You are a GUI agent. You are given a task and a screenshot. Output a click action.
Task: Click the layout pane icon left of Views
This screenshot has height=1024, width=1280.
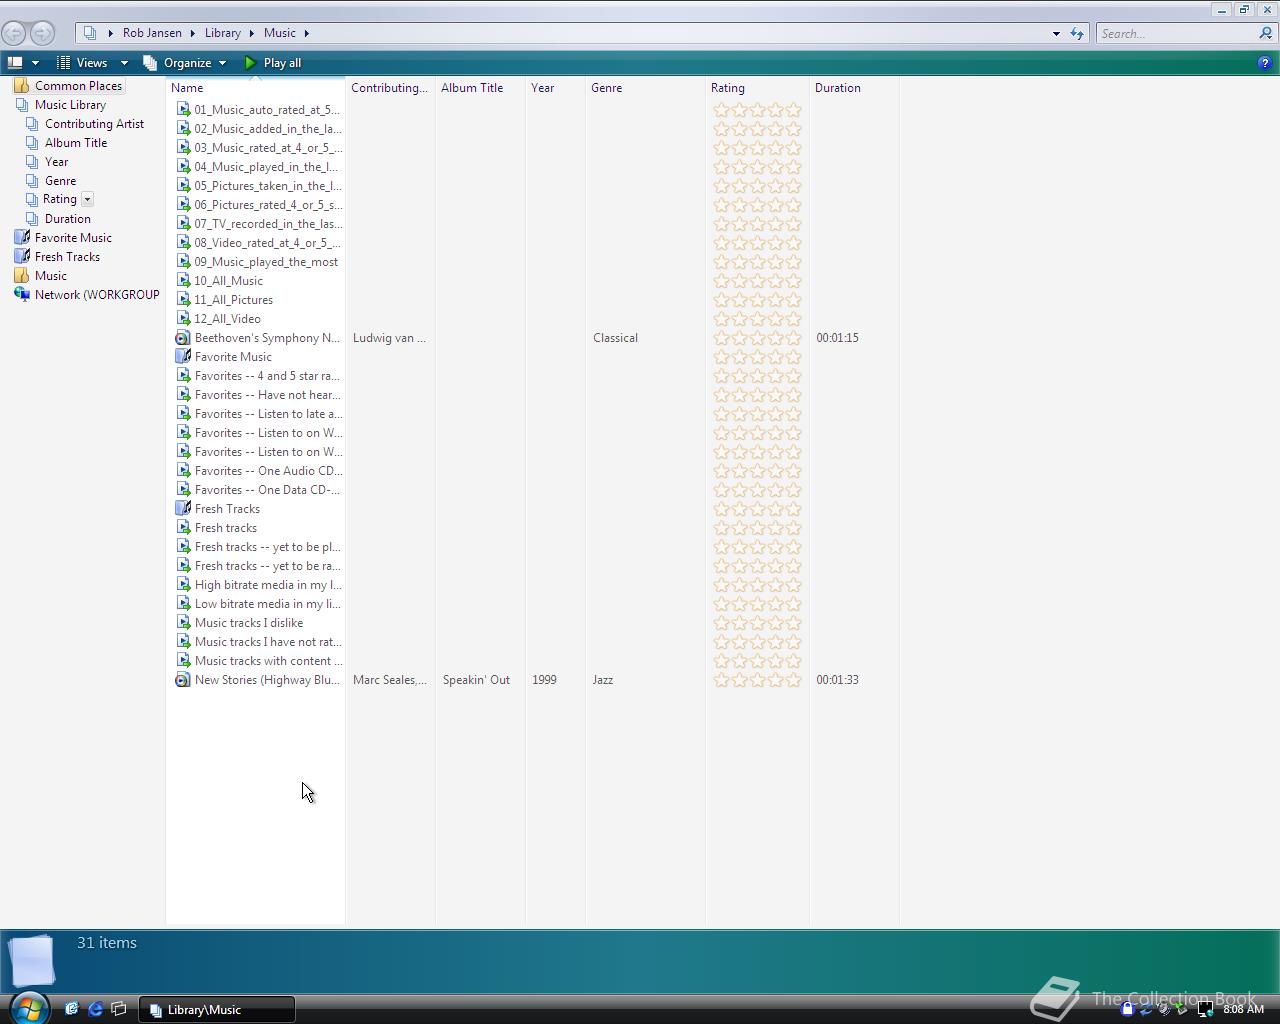click(x=15, y=63)
